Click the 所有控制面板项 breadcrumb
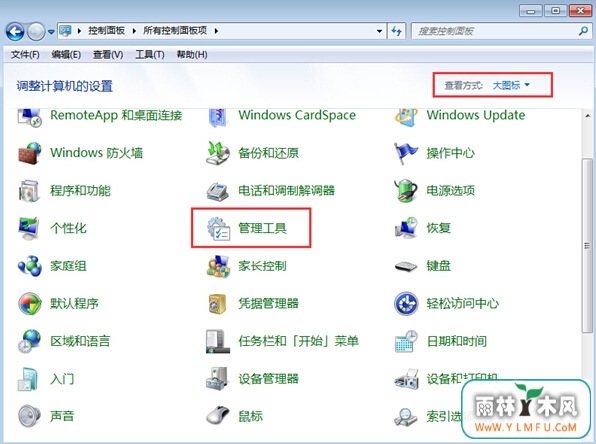 (175, 31)
